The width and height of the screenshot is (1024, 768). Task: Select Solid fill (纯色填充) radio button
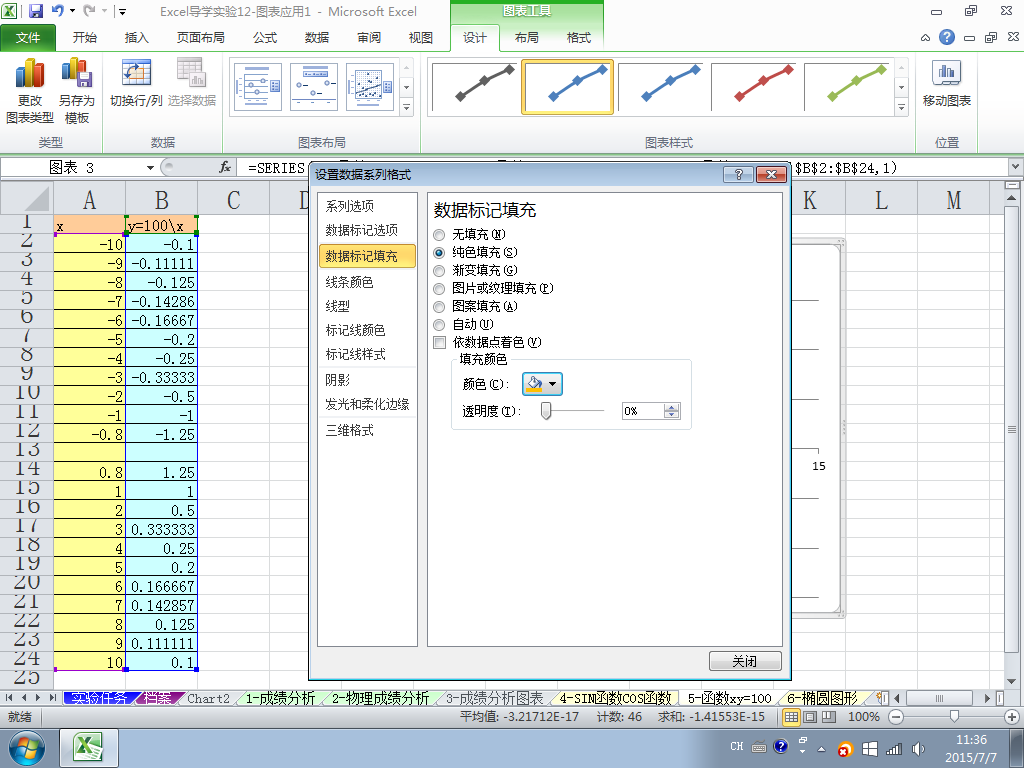coord(440,253)
